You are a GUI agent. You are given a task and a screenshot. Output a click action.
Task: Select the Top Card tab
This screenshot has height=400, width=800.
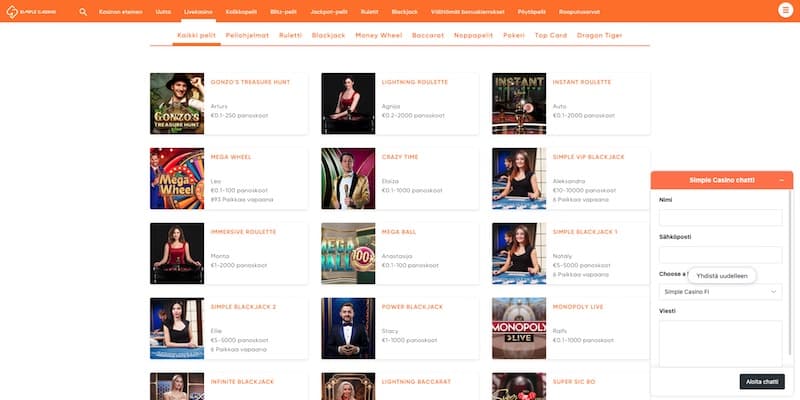click(x=551, y=36)
